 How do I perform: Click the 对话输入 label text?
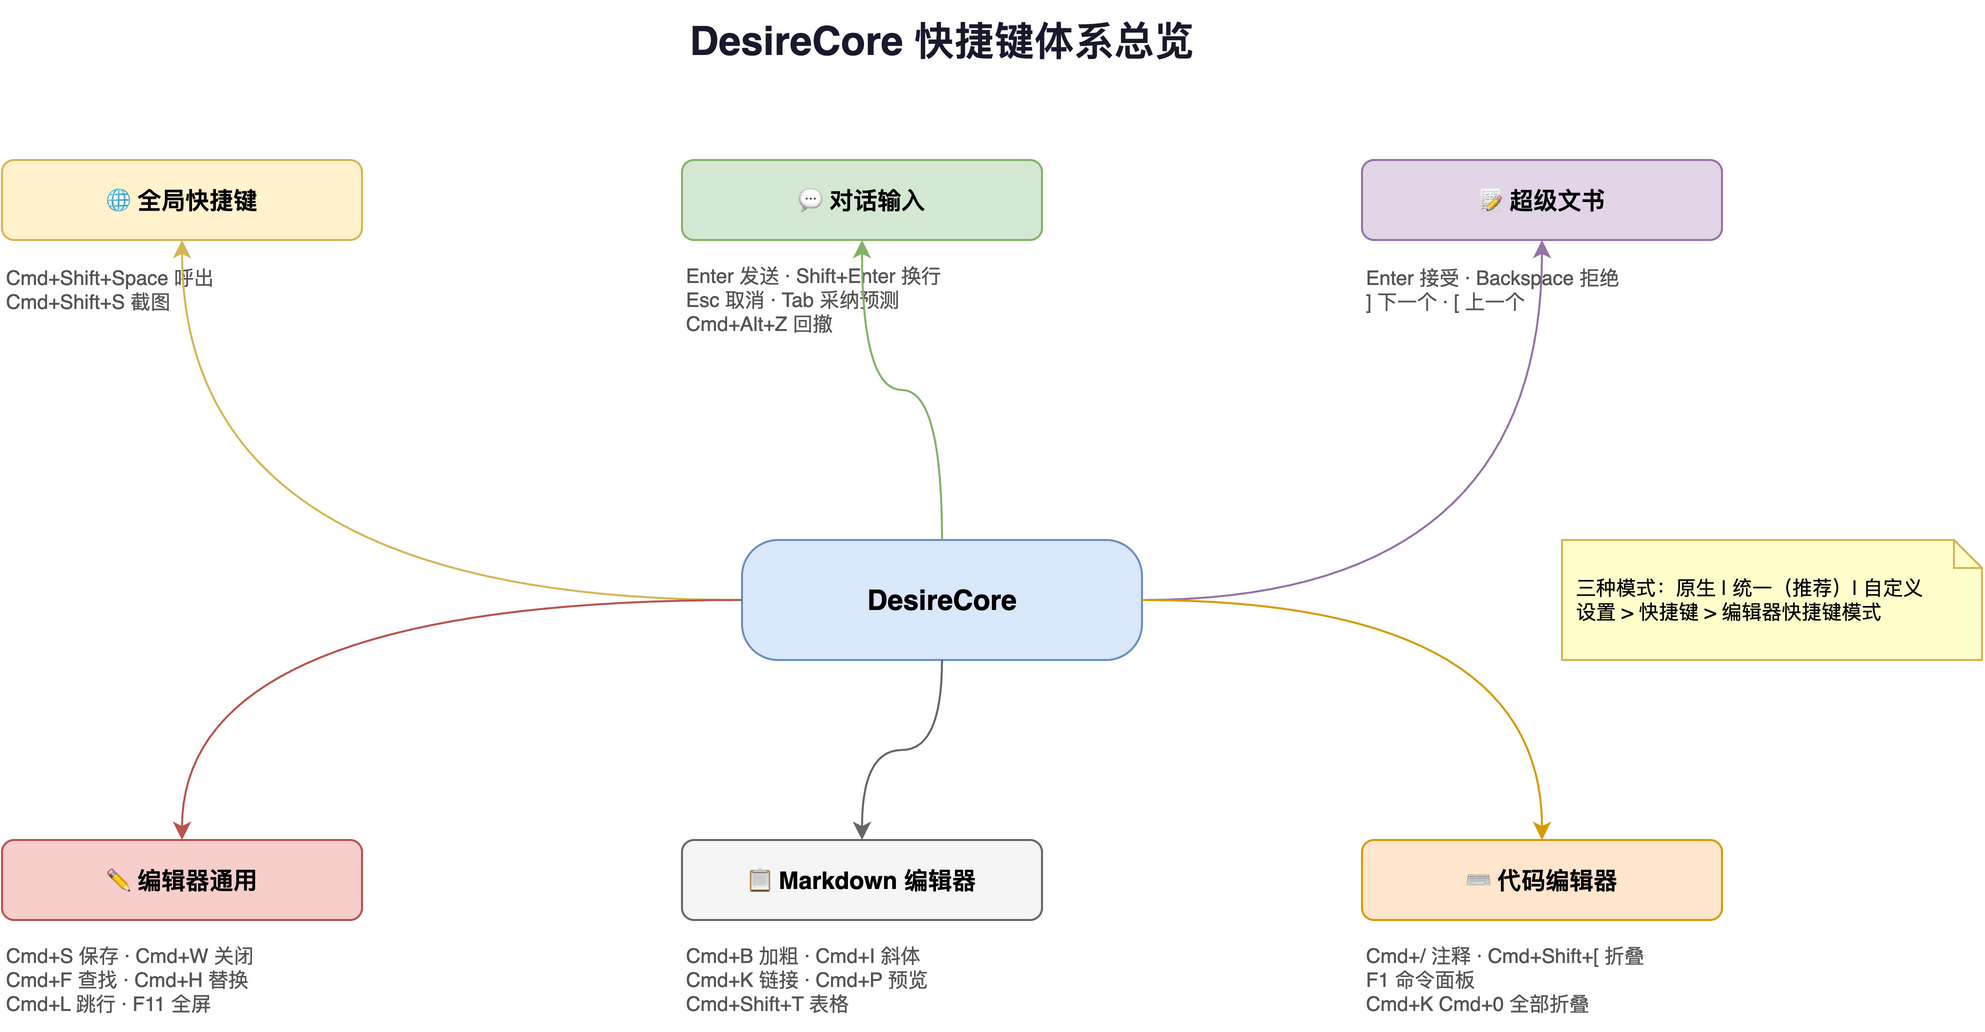coord(877,200)
